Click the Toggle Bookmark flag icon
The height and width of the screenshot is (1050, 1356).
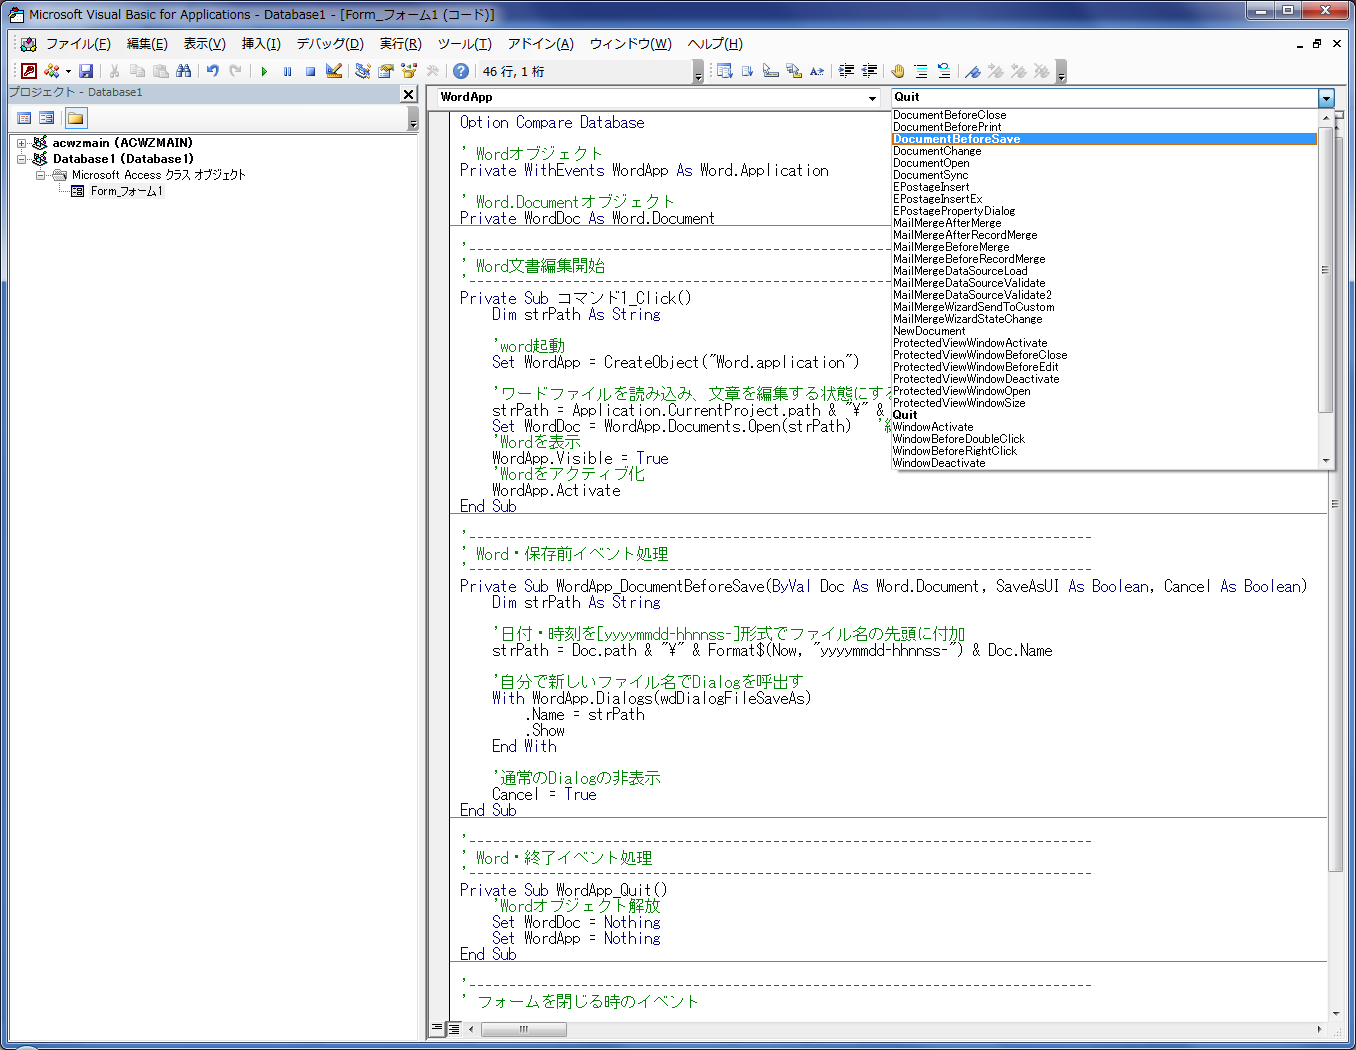(972, 71)
